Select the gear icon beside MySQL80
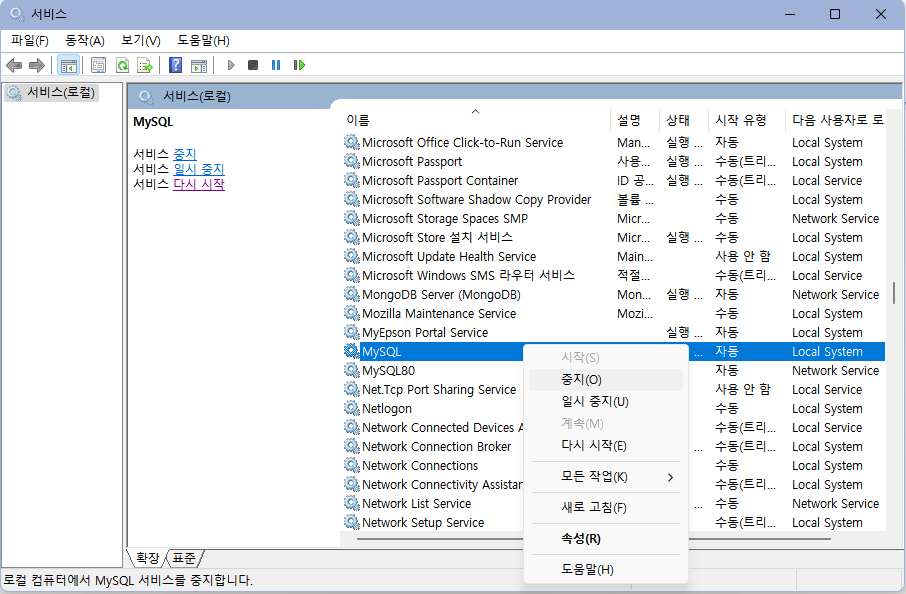The height and width of the screenshot is (594, 906). click(x=351, y=370)
